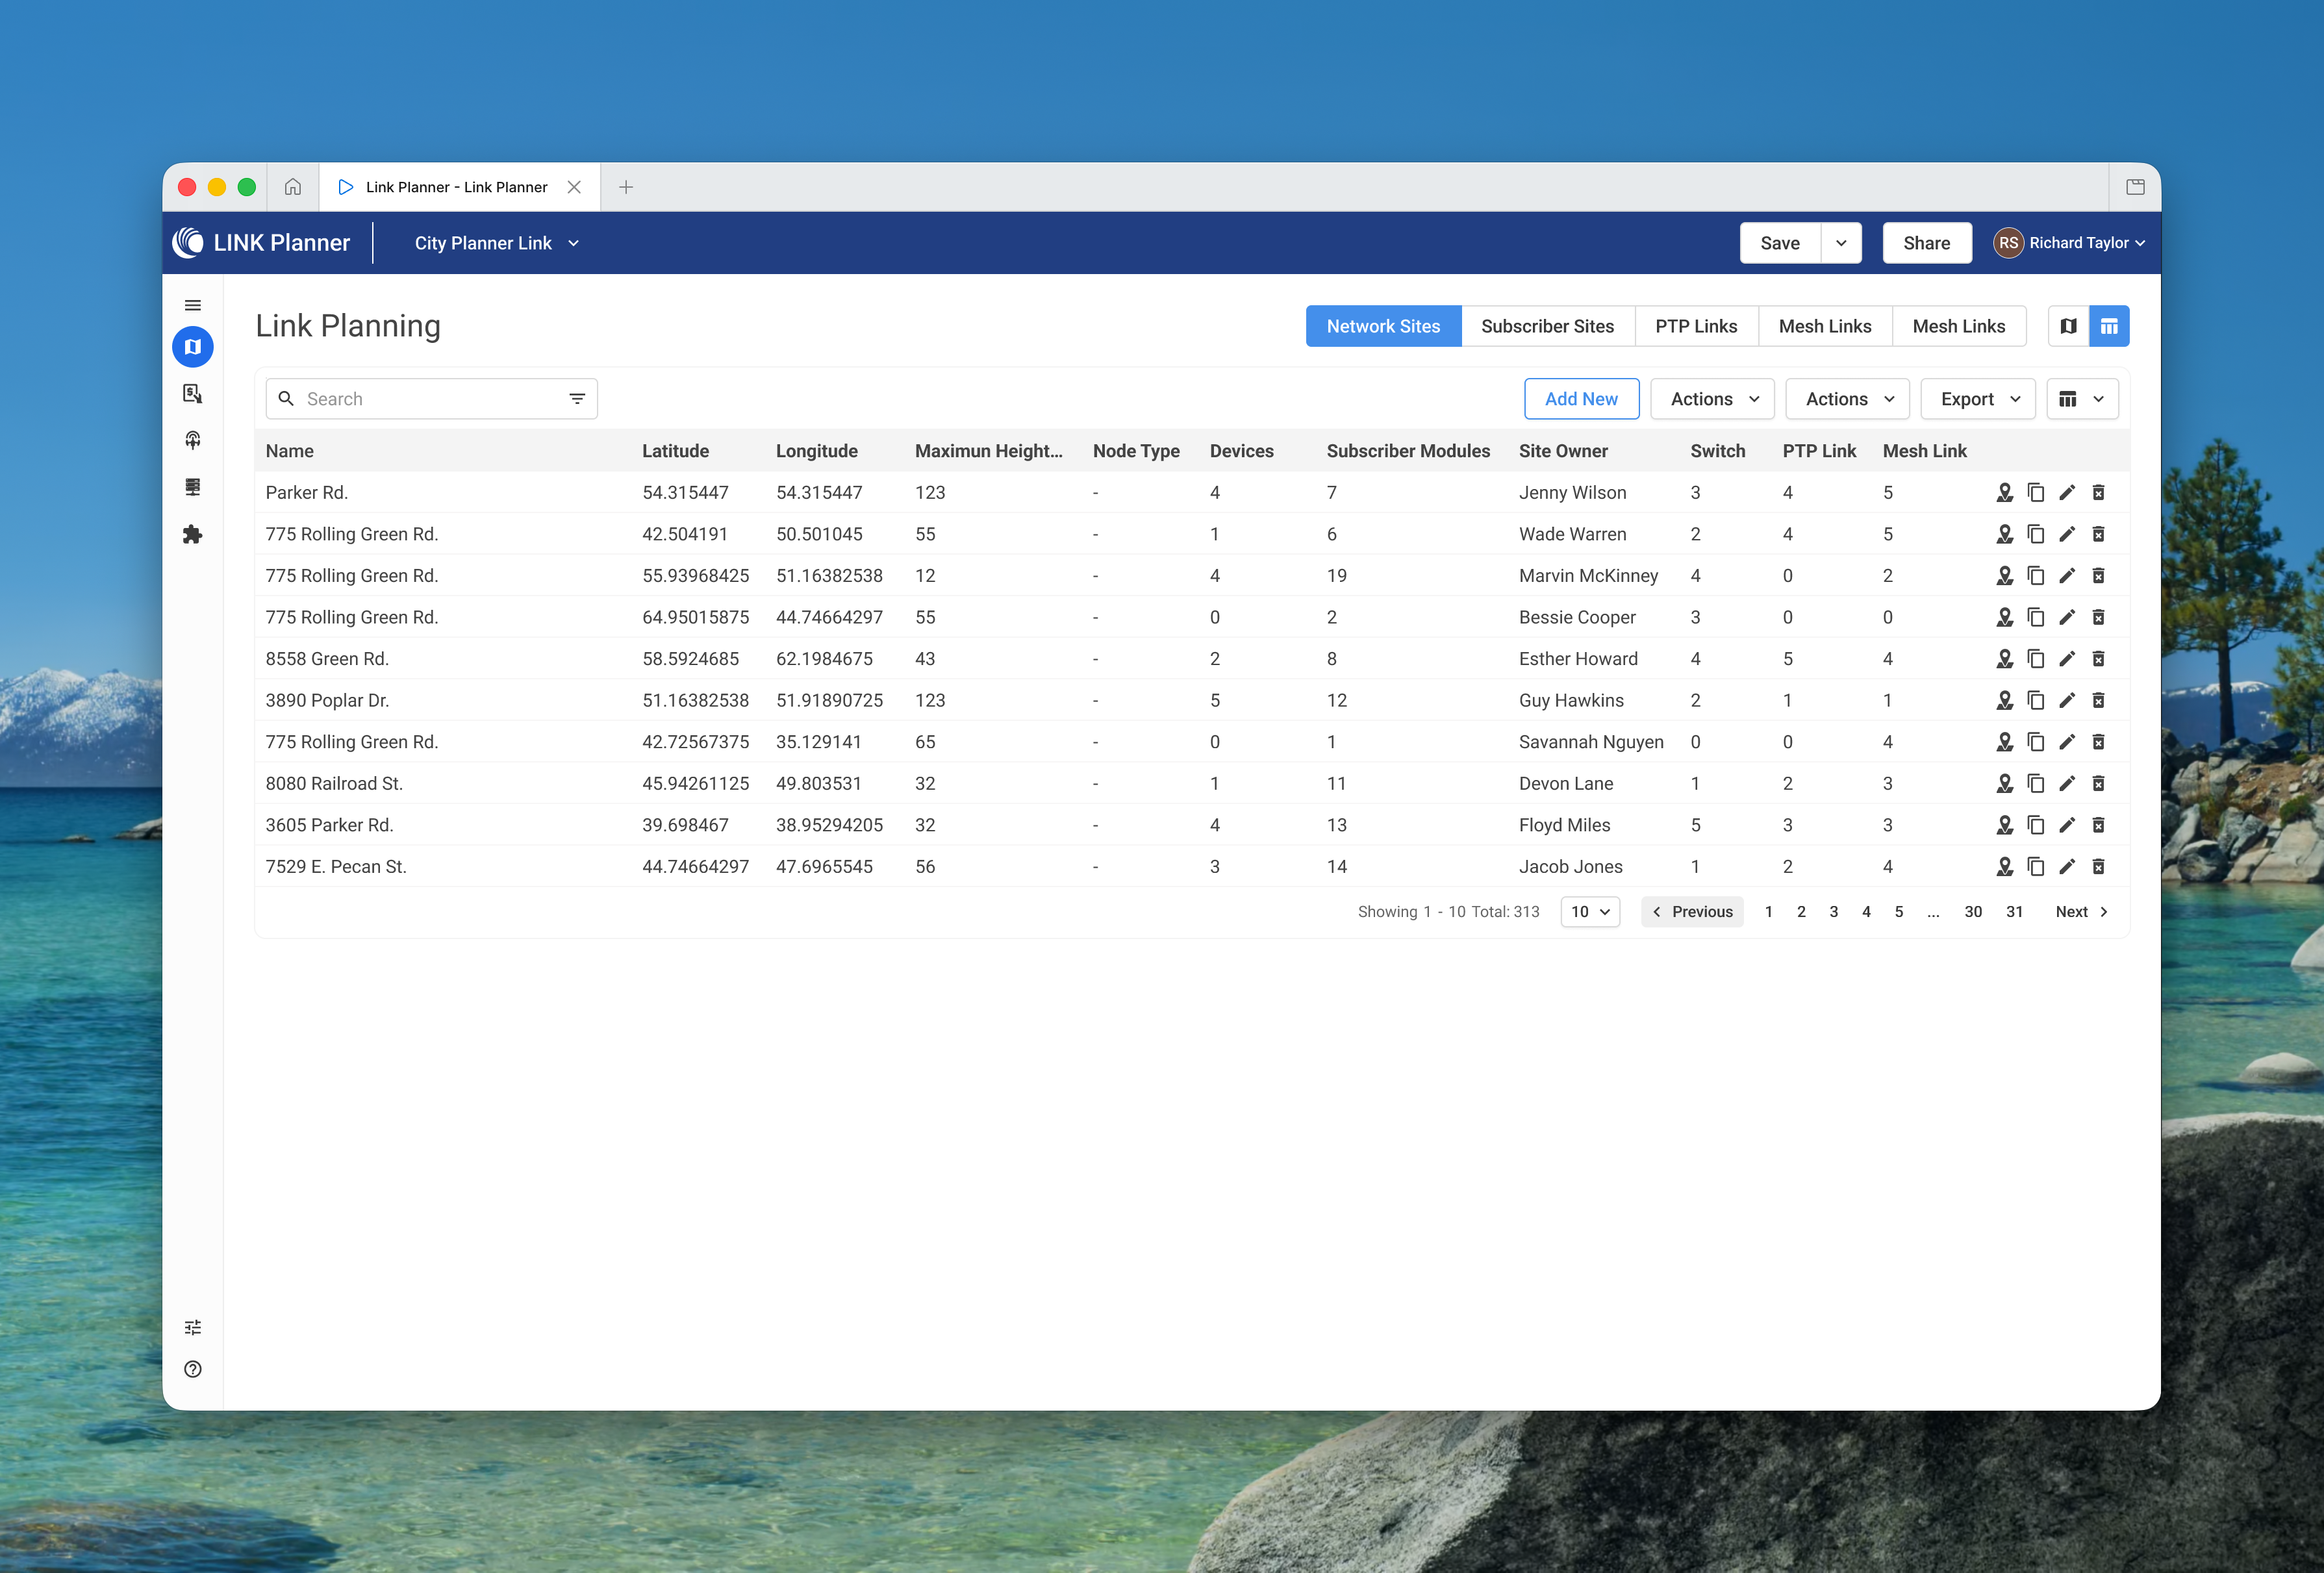Edit the Savannah Nguyen row
Viewport: 2324px width, 1573px height.
tap(2067, 742)
